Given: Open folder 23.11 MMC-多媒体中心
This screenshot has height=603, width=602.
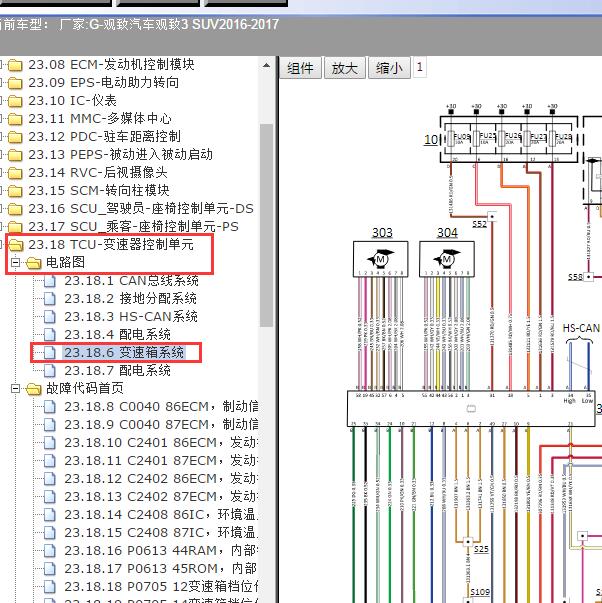Looking at the screenshot, I should point(100,119).
